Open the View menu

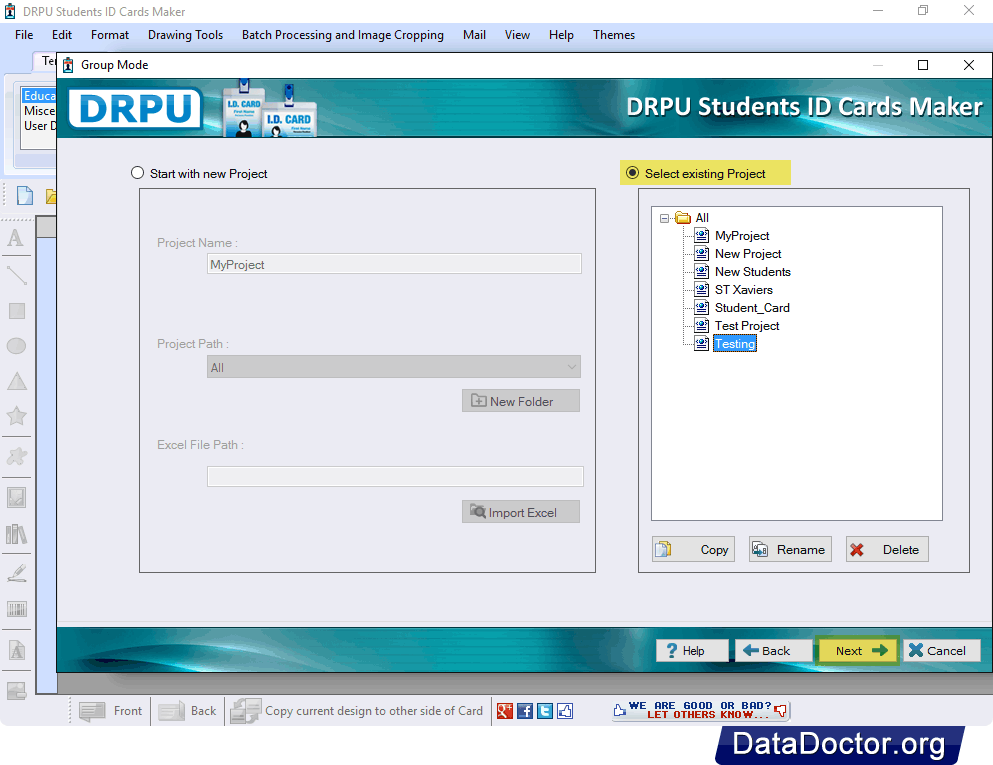(x=517, y=35)
